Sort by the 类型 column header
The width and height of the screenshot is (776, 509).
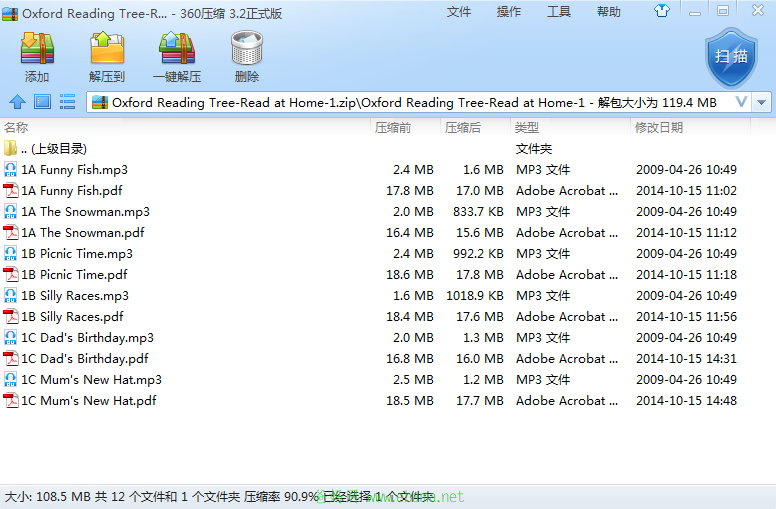pos(527,128)
